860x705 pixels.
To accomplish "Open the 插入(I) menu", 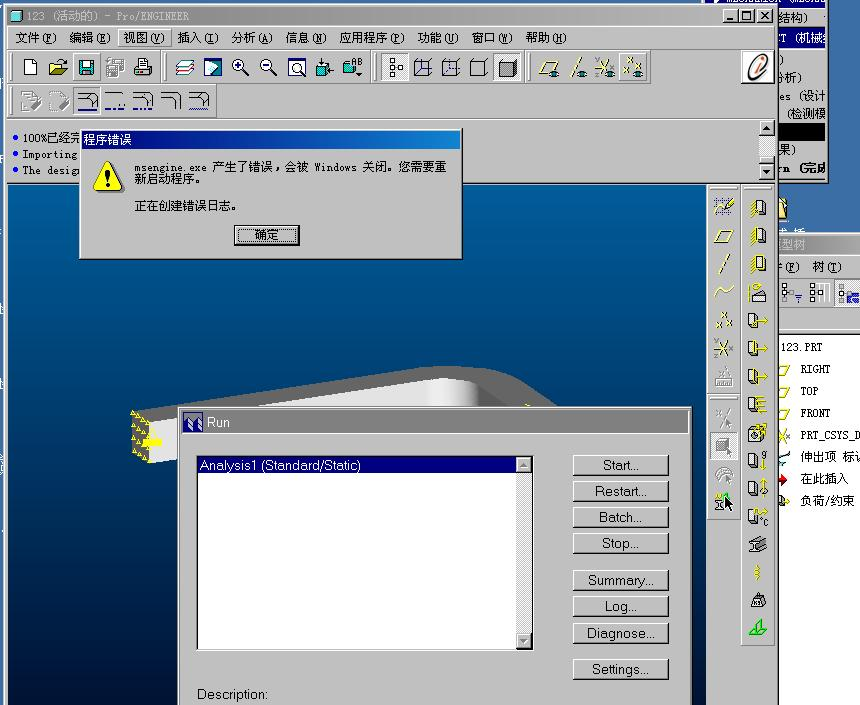I will (197, 38).
